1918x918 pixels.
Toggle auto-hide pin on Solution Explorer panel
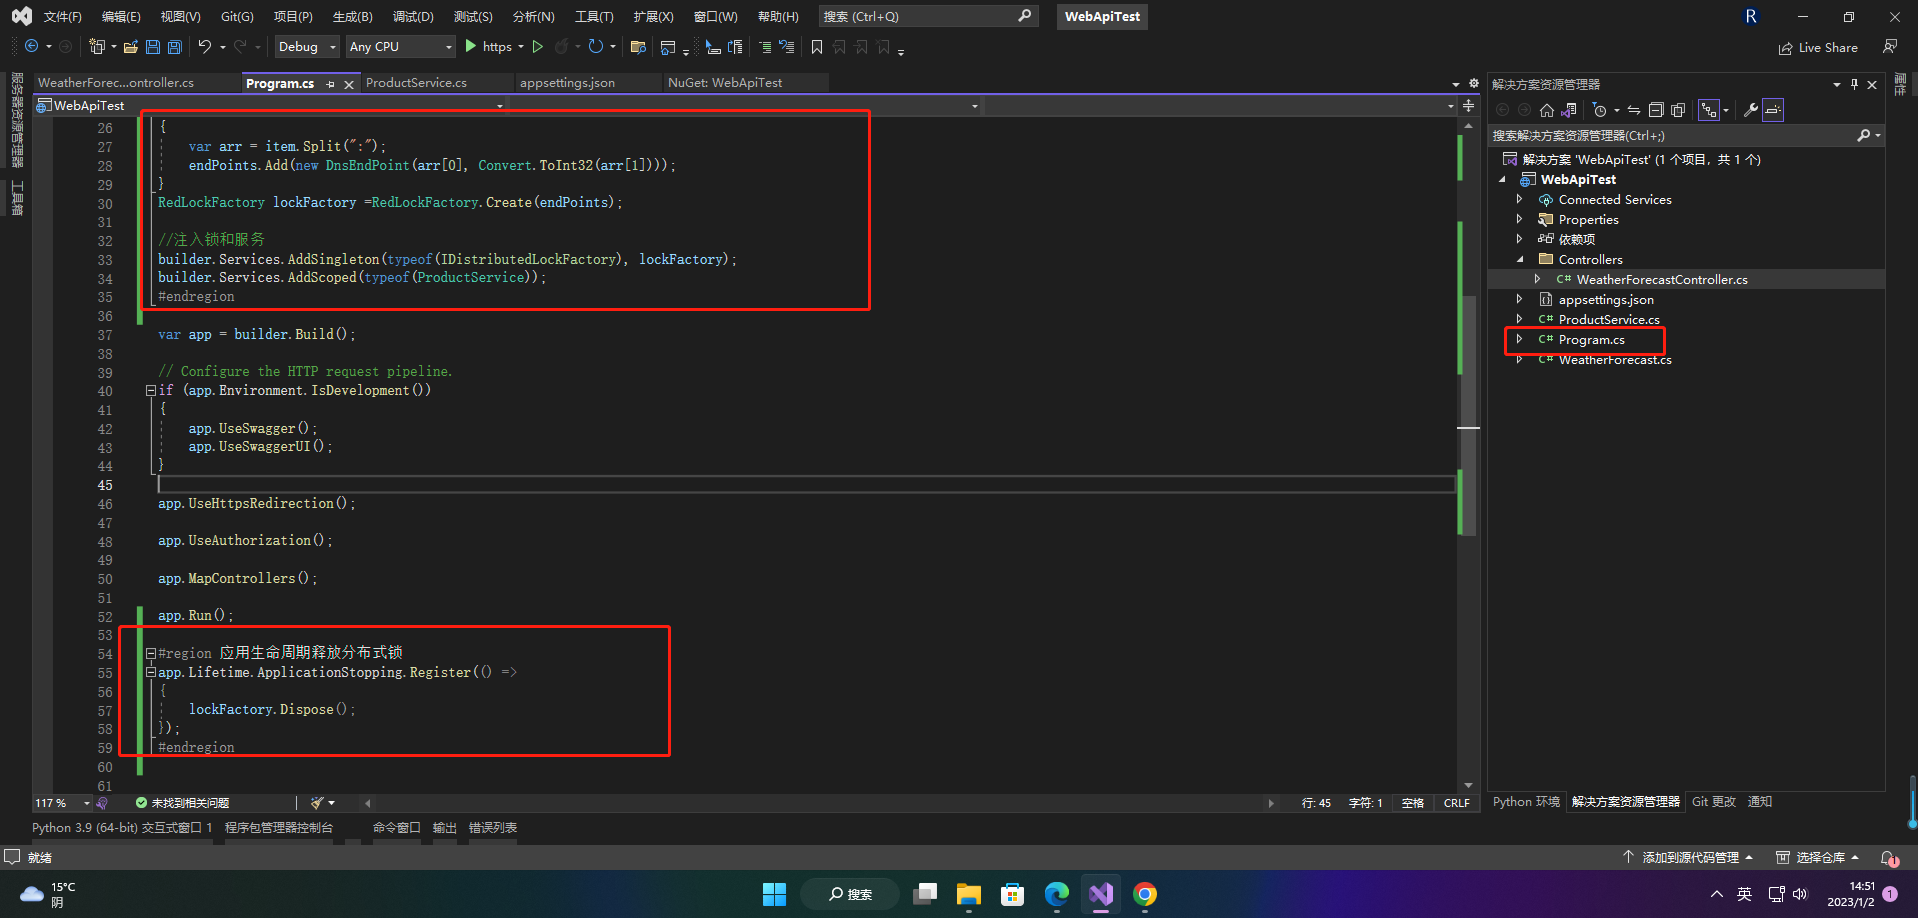point(1854,85)
